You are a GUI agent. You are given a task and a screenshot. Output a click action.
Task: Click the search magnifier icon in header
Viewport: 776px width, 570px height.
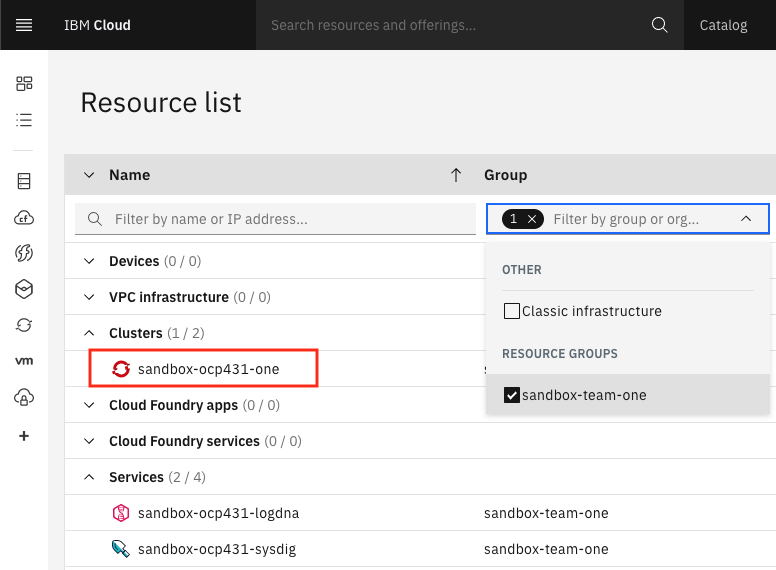coord(659,25)
